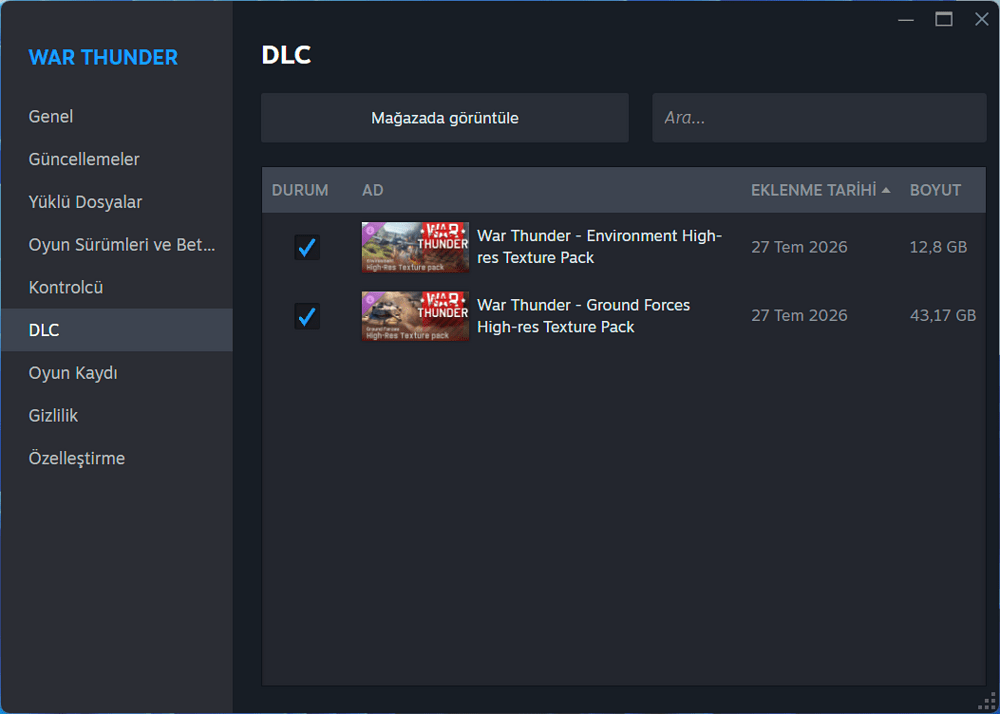
Task: Open the Ground Forces Texture Pack thumbnail
Action: click(x=415, y=316)
